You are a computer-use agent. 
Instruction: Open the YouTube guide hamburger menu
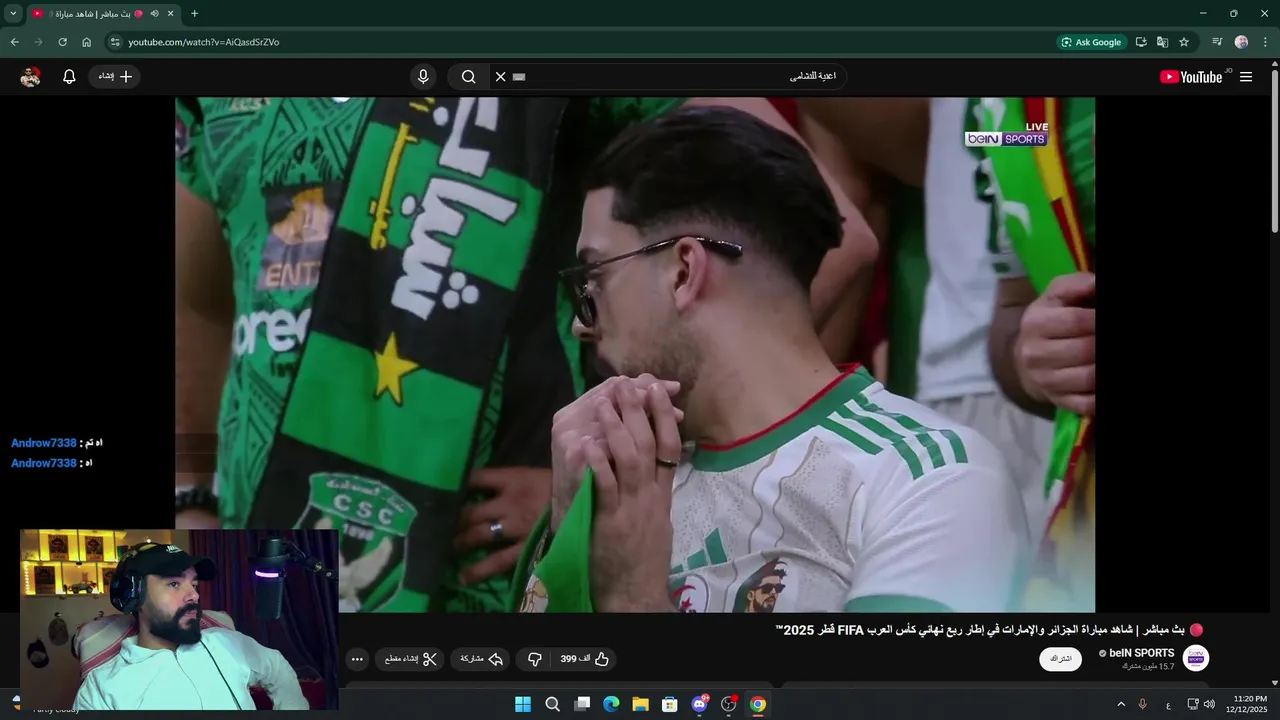(x=1246, y=77)
